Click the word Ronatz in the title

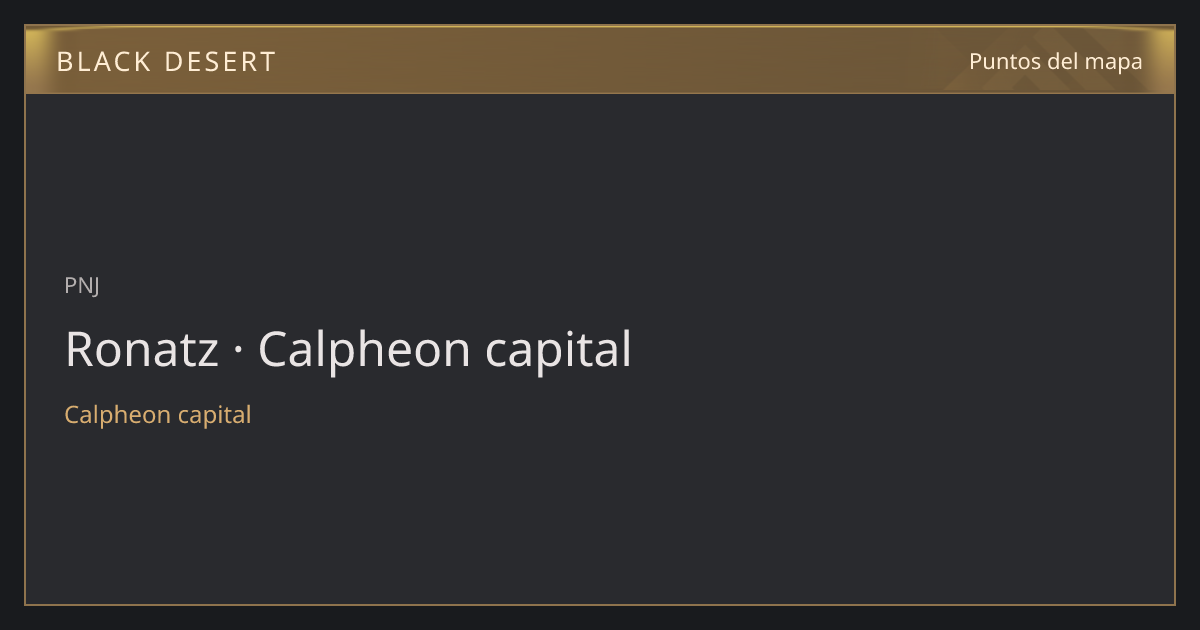(142, 350)
